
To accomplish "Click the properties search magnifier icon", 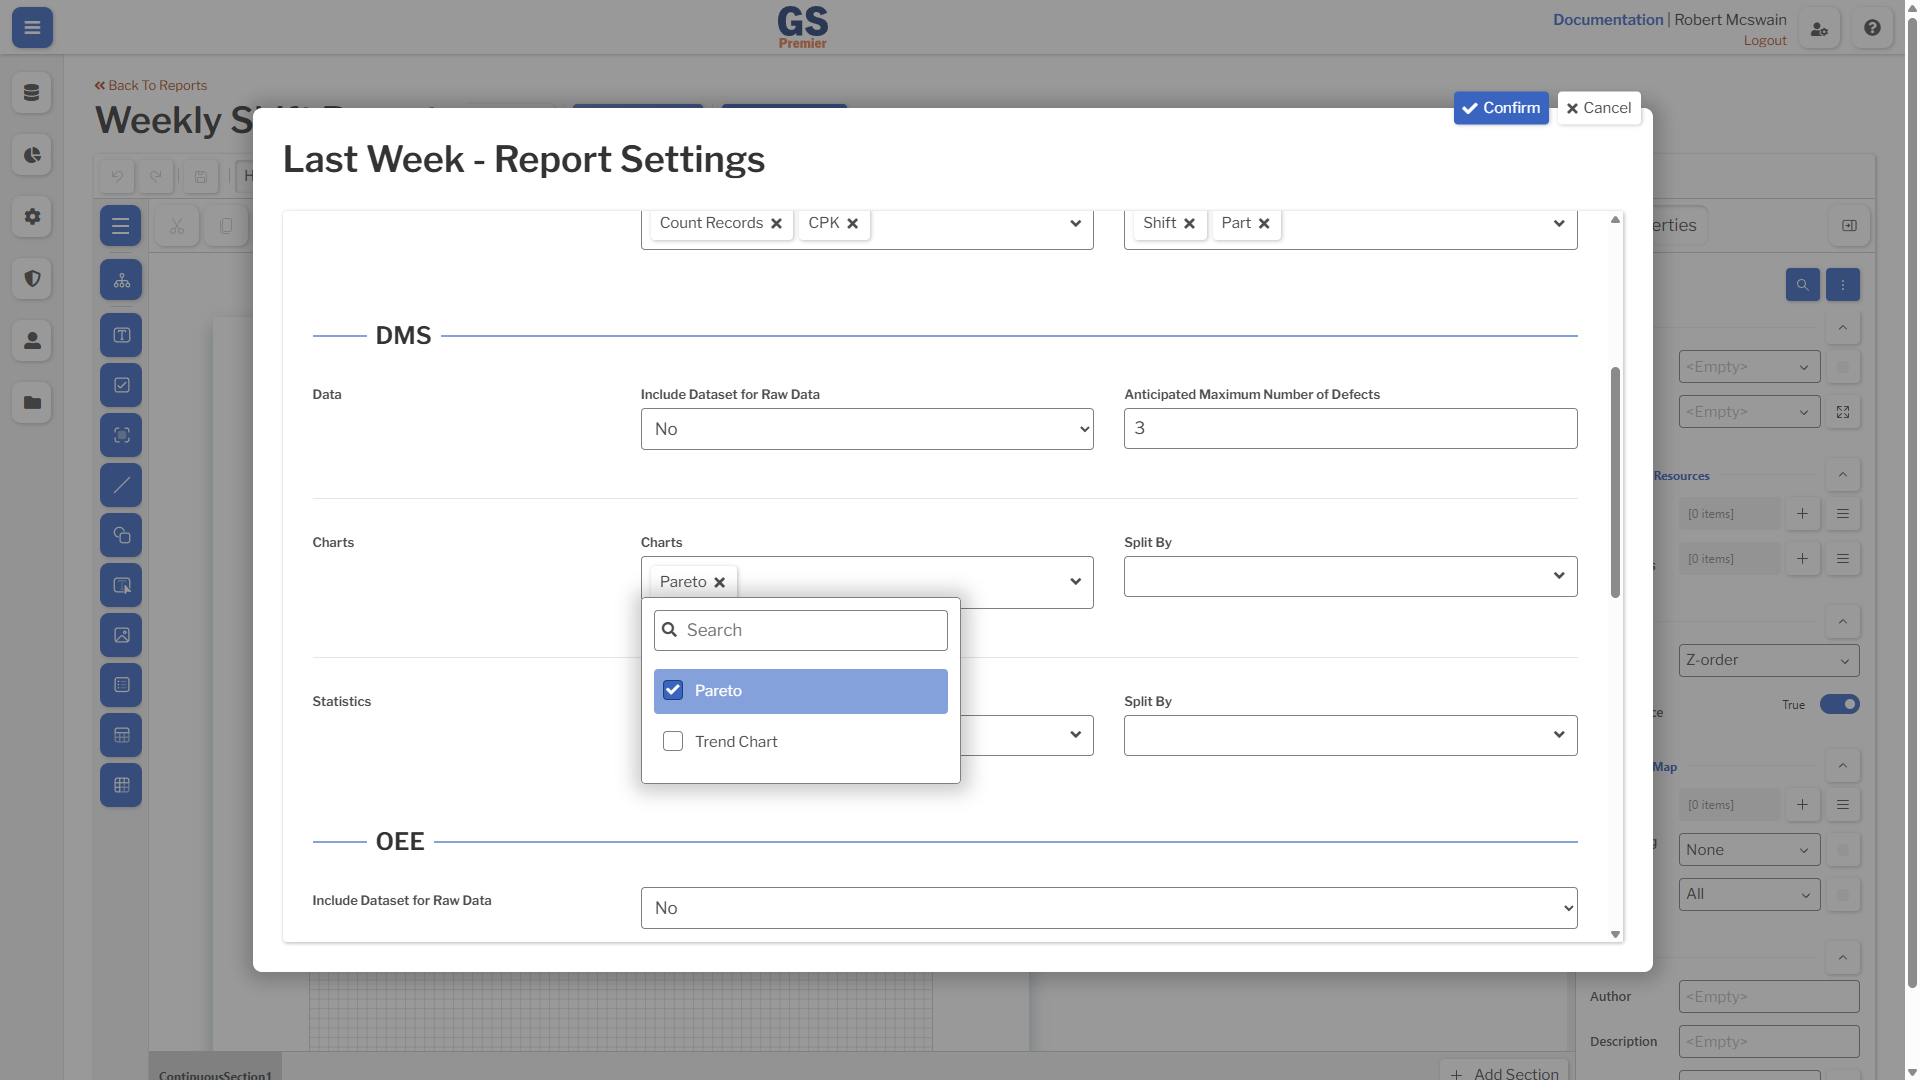I will (x=1802, y=285).
